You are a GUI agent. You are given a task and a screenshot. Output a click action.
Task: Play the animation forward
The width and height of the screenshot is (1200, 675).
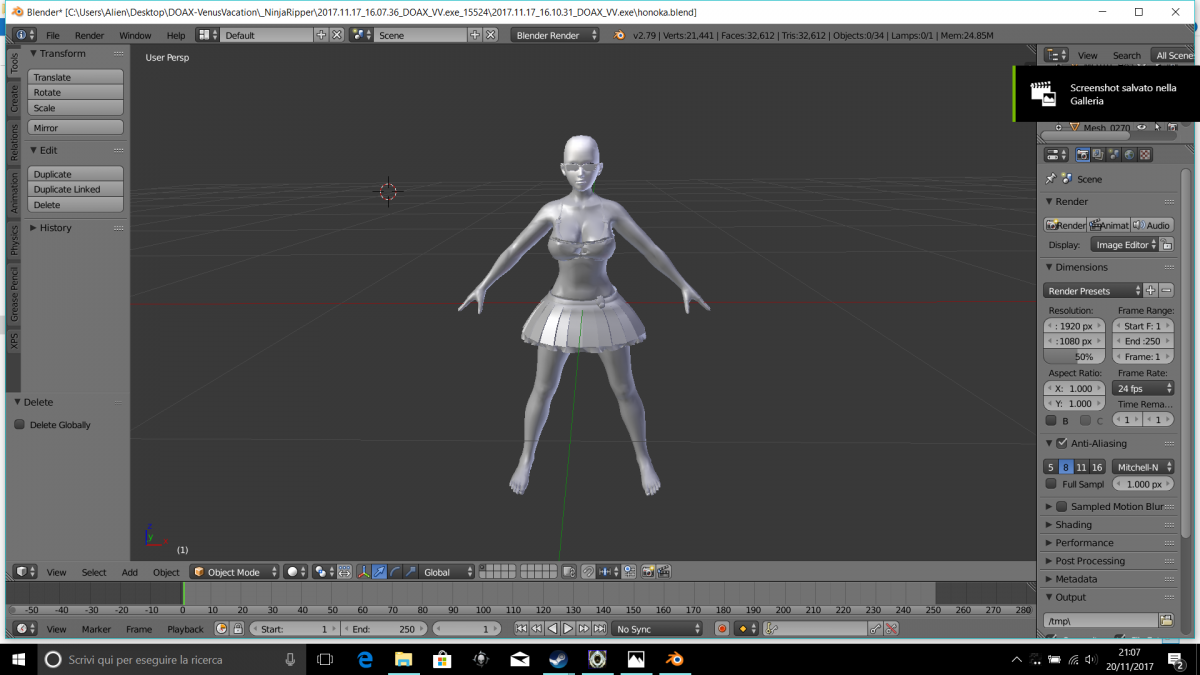point(568,629)
